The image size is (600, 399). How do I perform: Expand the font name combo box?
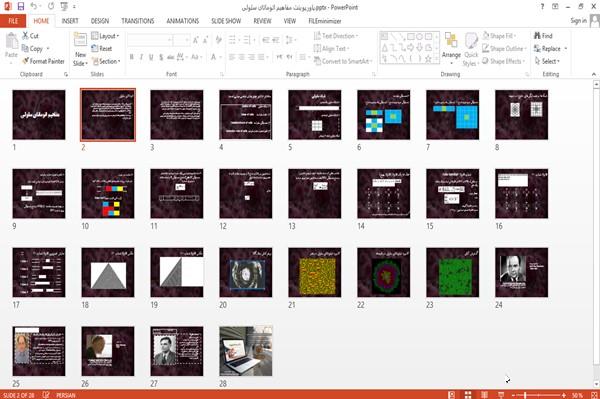click(169, 40)
